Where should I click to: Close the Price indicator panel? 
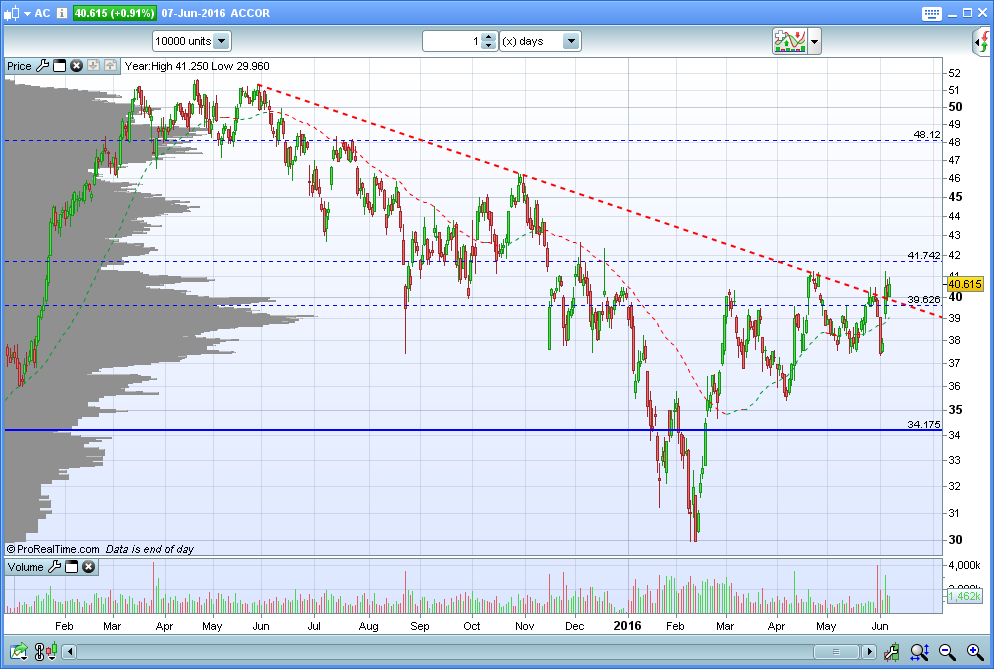point(76,66)
